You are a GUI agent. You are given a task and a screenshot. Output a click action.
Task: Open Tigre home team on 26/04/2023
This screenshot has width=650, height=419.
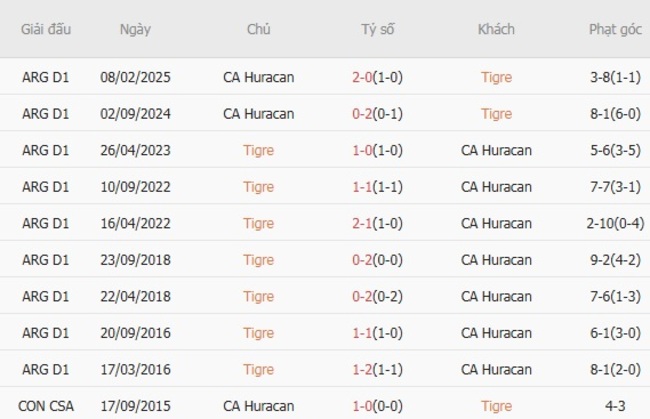(258, 151)
